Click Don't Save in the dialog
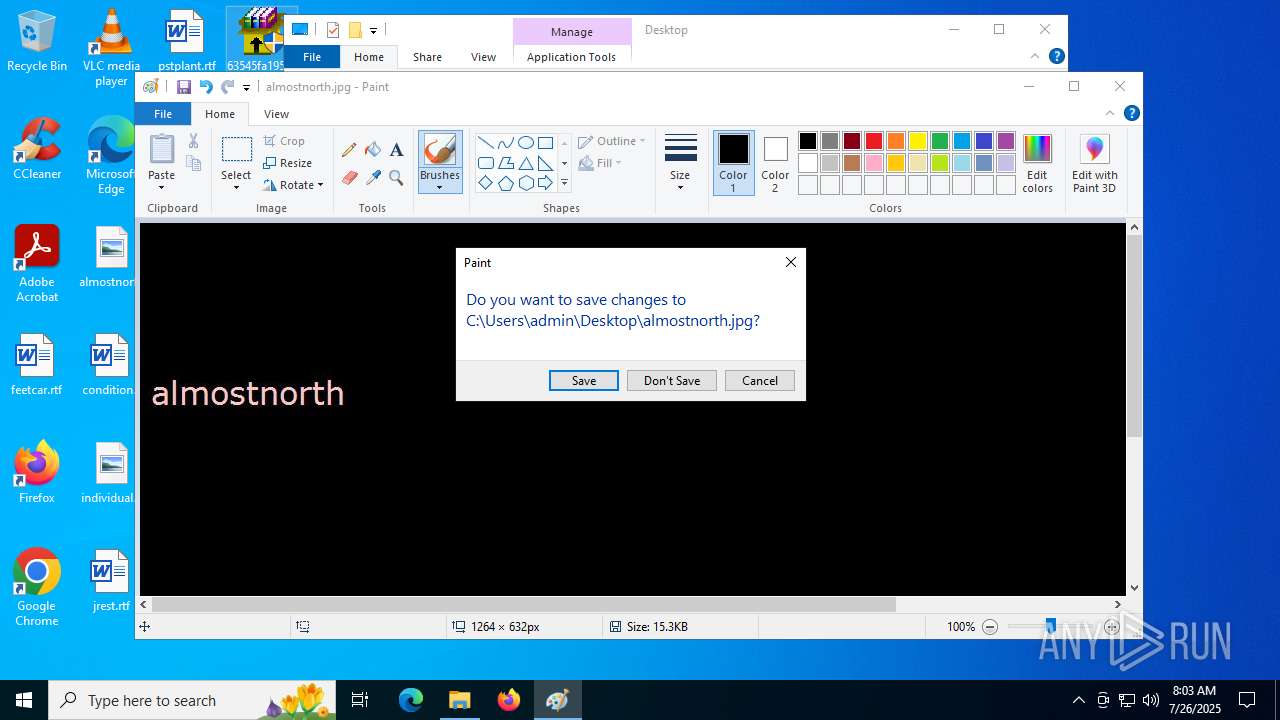Image resolution: width=1280 pixels, height=720 pixels. (672, 381)
